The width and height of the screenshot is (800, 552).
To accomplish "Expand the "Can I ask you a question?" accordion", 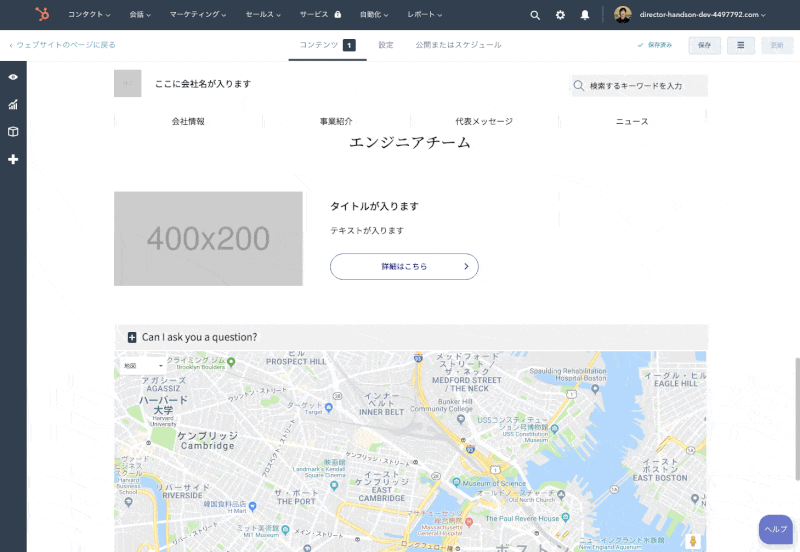I will (132, 337).
